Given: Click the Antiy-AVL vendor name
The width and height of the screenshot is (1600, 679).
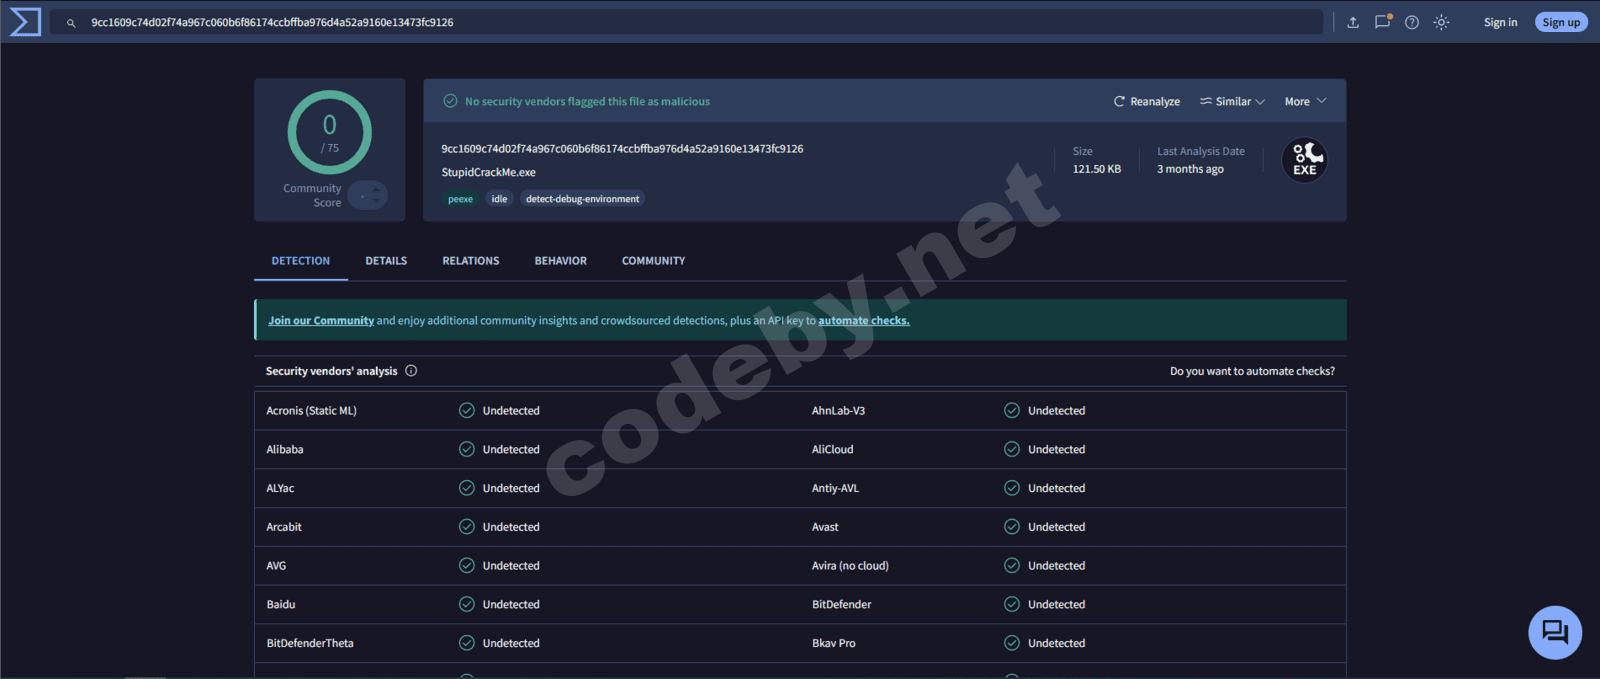Looking at the screenshot, I should point(835,488).
